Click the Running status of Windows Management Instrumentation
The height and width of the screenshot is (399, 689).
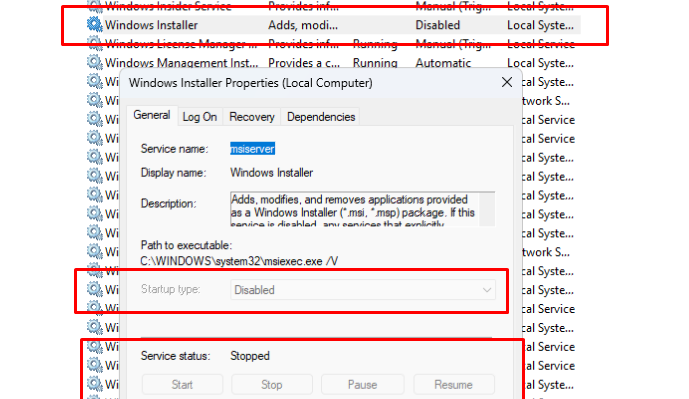(375, 63)
